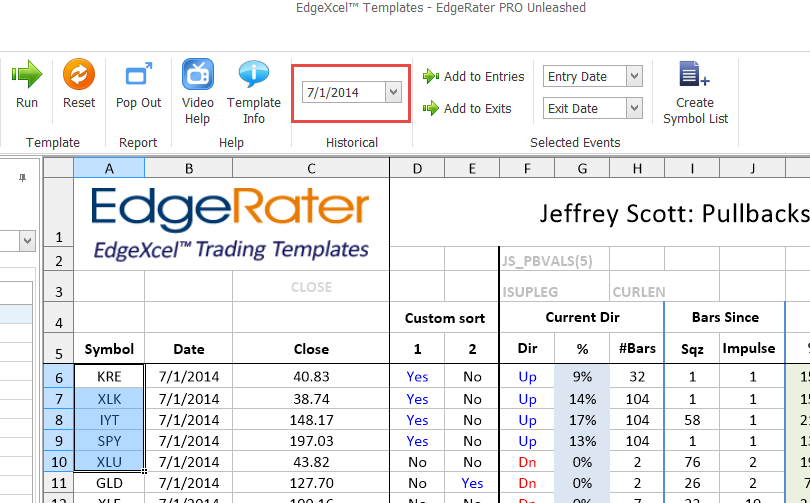
Task: Click the Custom sort heading cell
Action: (444, 318)
